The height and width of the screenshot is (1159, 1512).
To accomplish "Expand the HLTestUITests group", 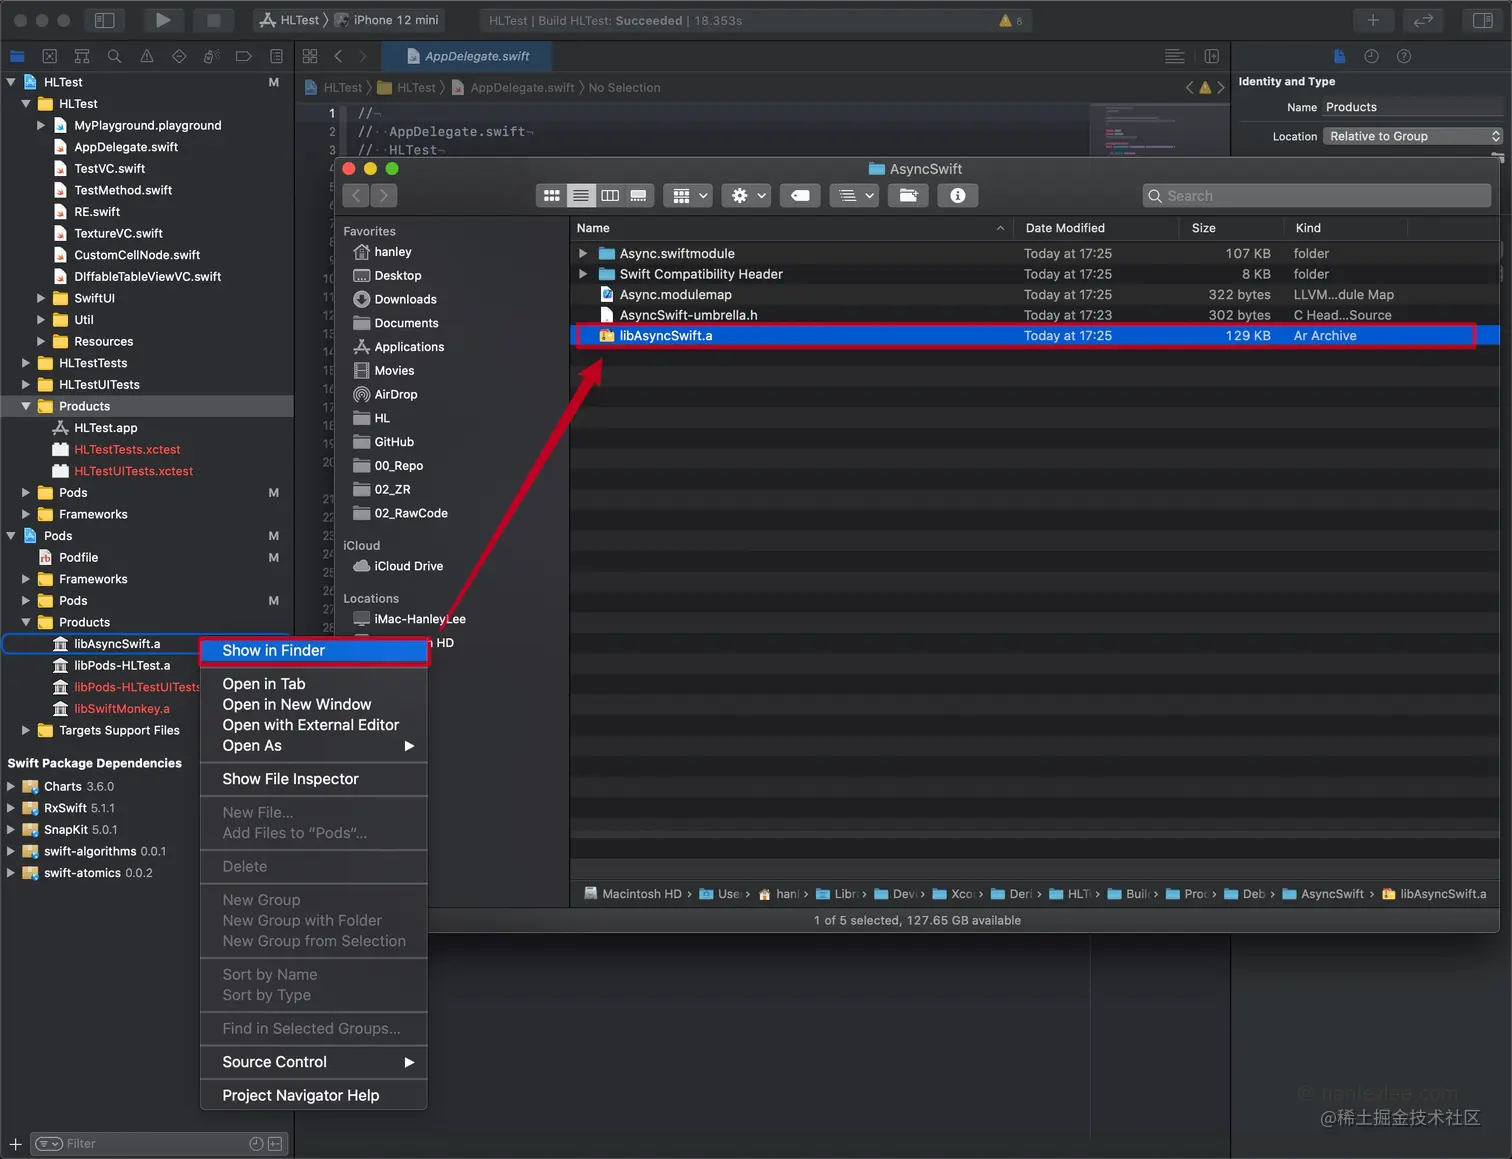I will click(x=26, y=385).
